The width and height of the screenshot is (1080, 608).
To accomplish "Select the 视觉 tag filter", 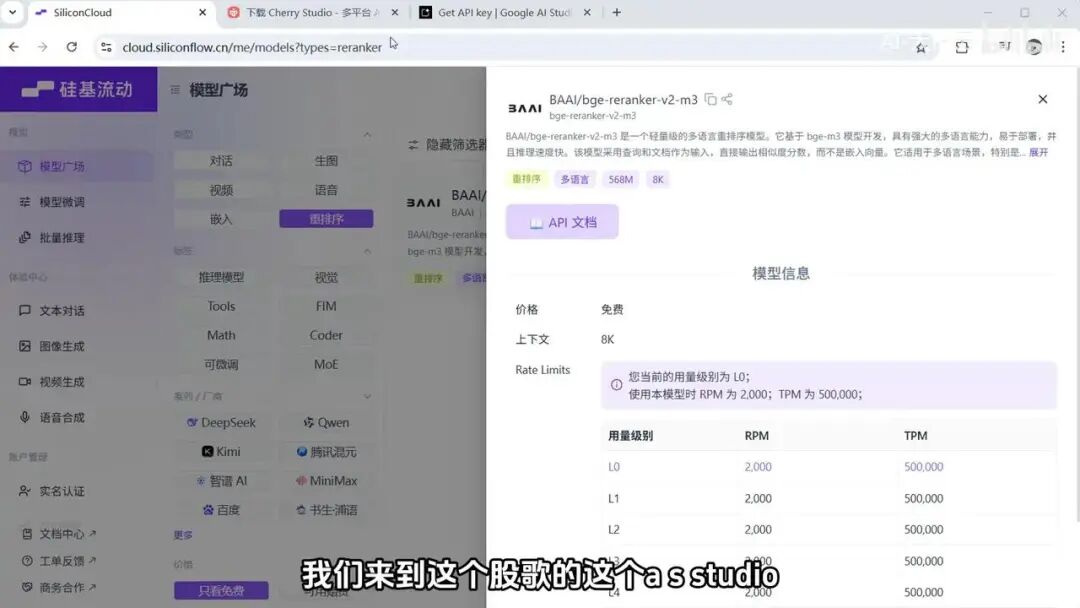I will coord(326,277).
